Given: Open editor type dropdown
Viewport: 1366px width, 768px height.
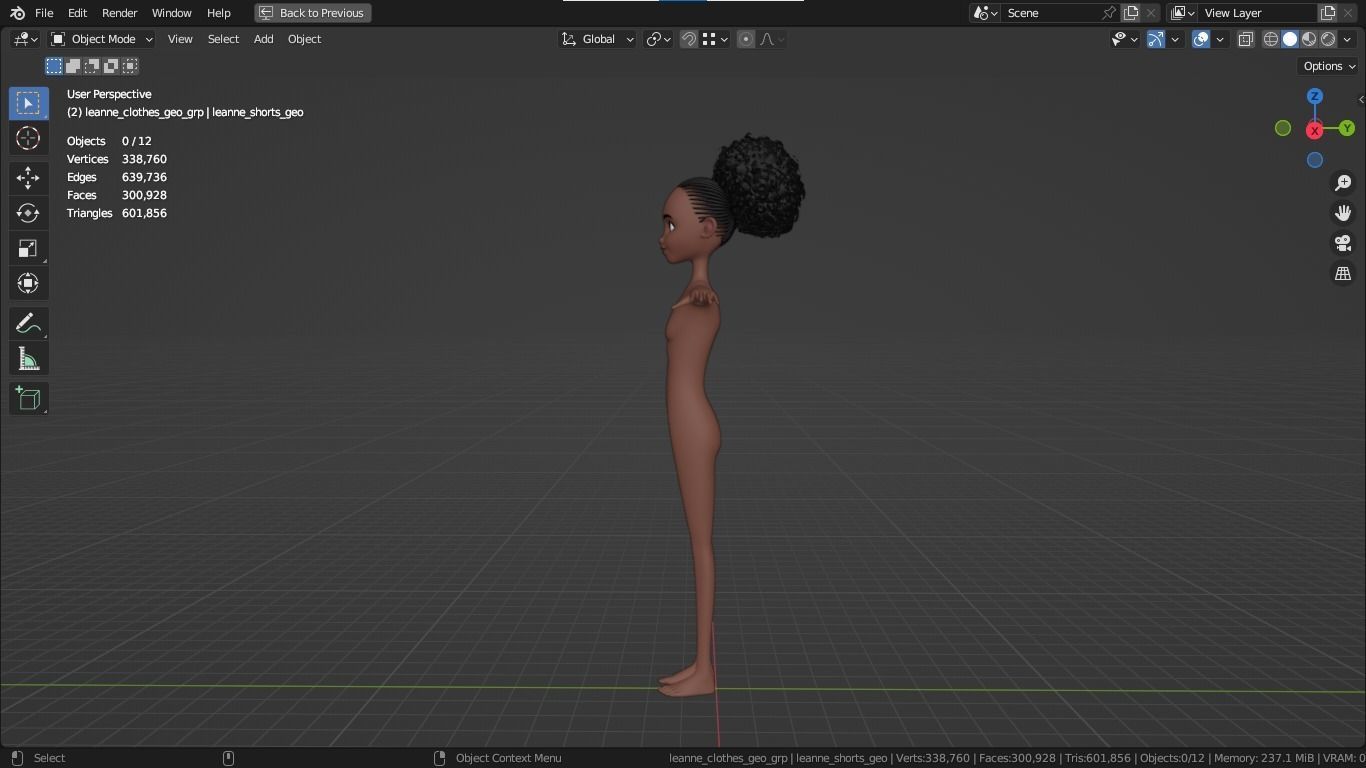Looking at the screenshot, I should pyautogui.click(x=25, y=39).
